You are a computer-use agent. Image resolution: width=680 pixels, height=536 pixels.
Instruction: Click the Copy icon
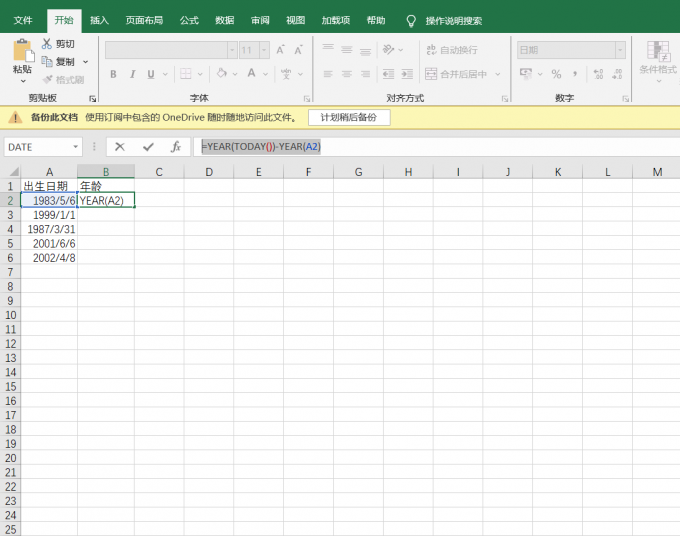click(x=47, y=62)
